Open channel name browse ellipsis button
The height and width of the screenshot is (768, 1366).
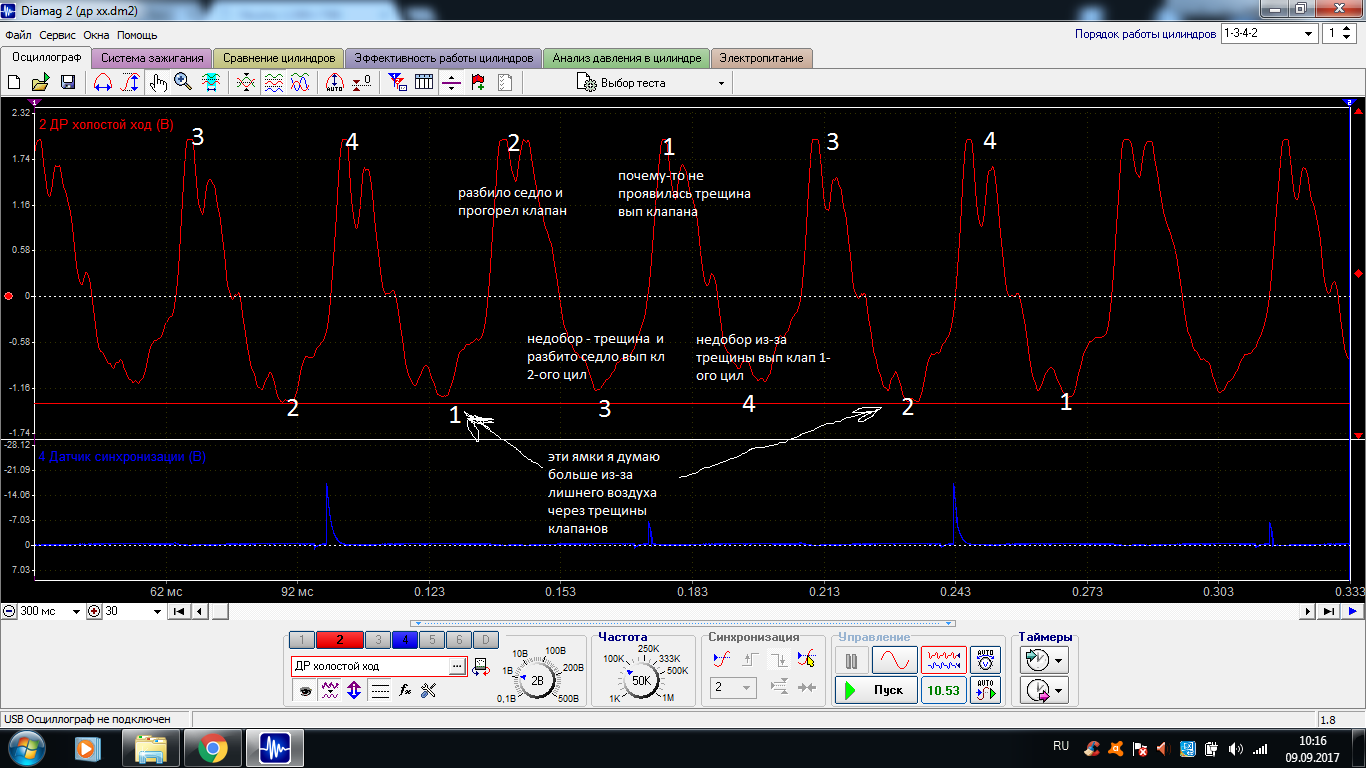click(457, 666)
